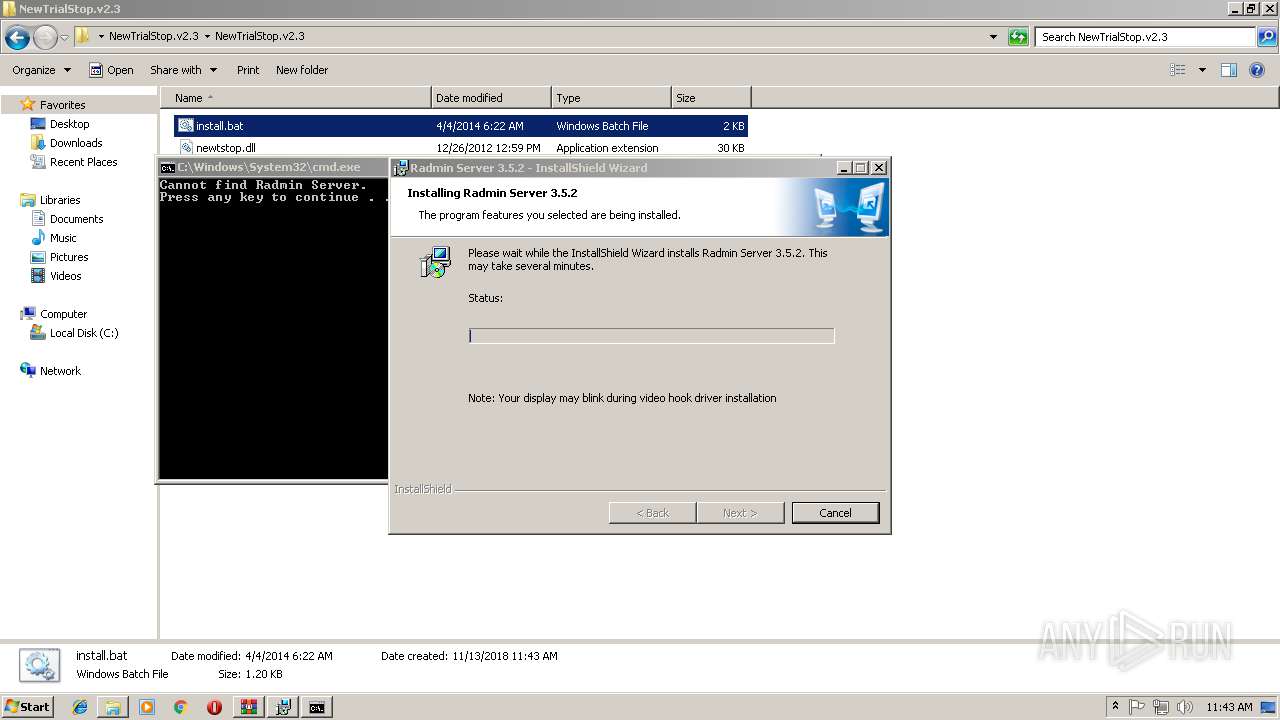Screen dimensions: 1280x720
Task: Minimize the Radmin installer window
Action: click(844, 168)
